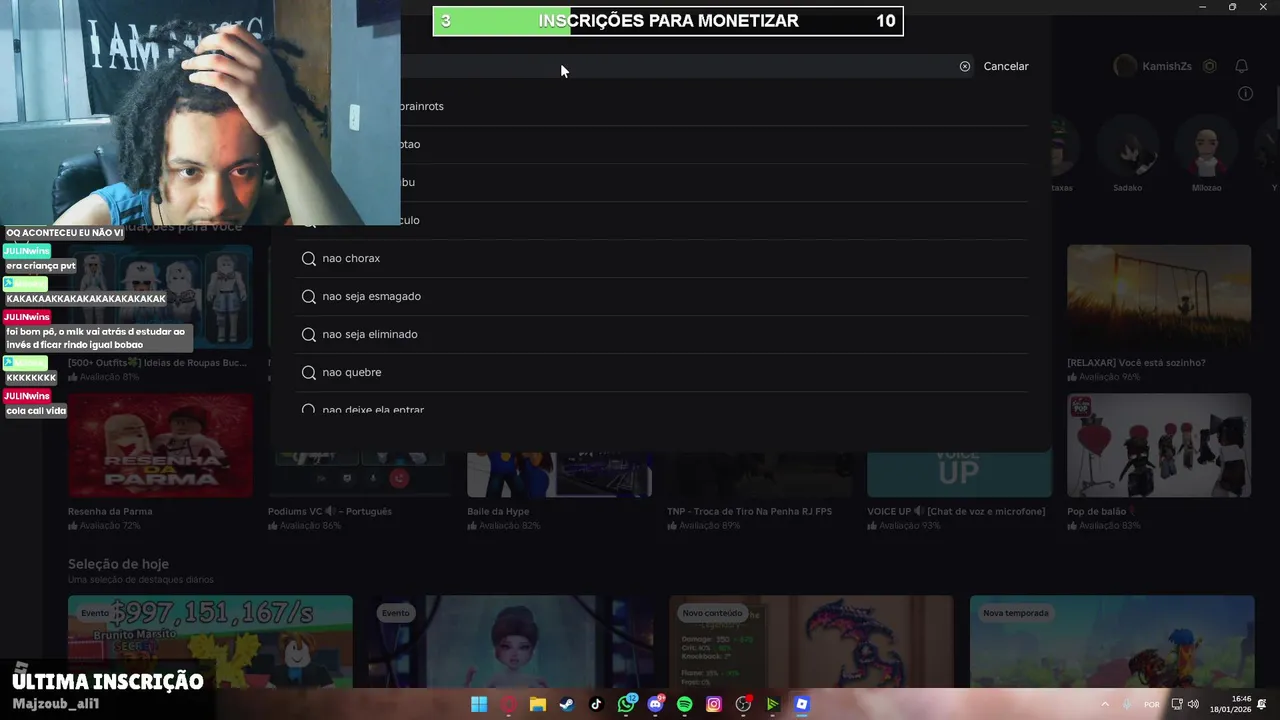Image resolution: width=1280 pixels, height=720 pixels.
Task: Click the magnifier icon beside 'nao chorax'
Action: pos(309,258)
